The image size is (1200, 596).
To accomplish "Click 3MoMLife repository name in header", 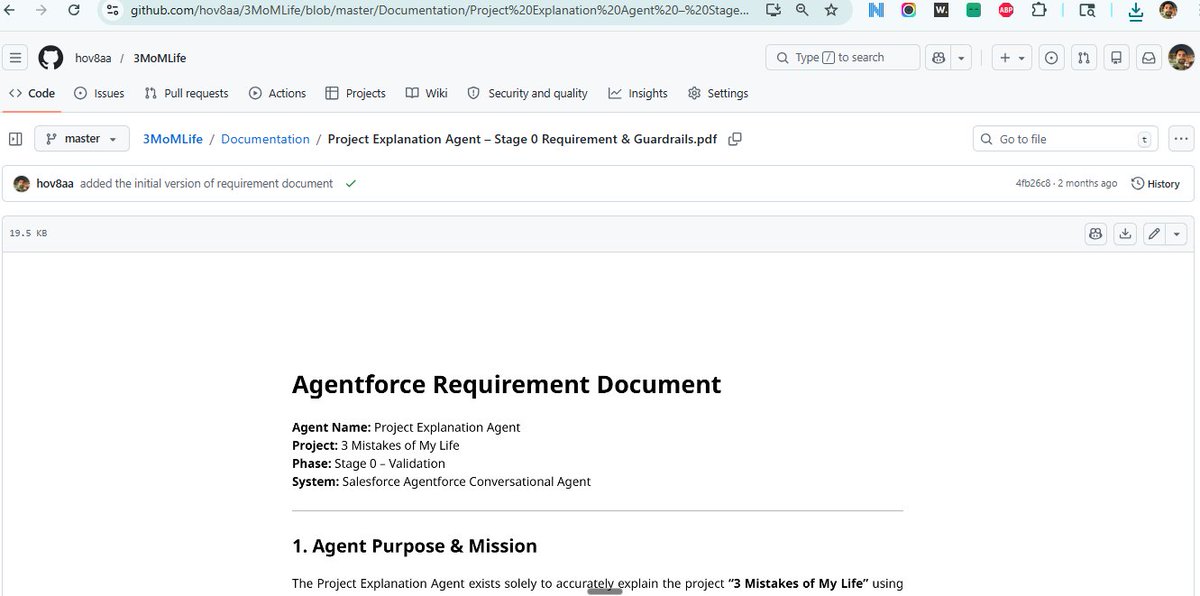I will (x=160, y=58).
